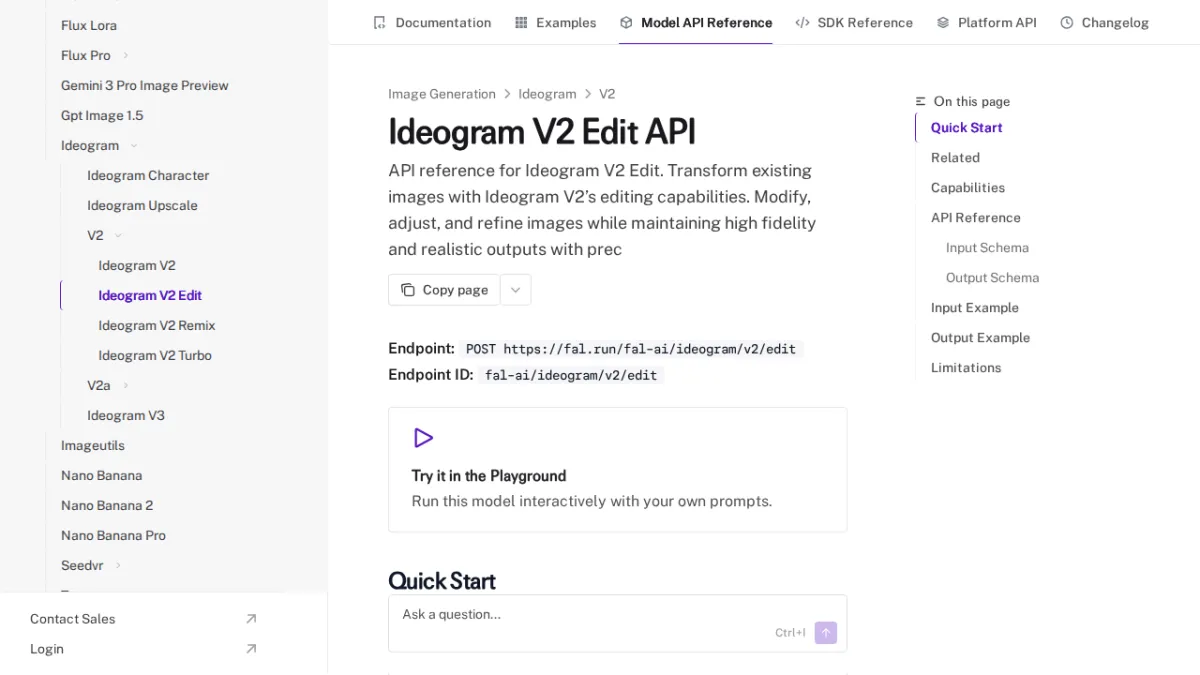This screenshot has width=1200, height=675.
Task: Open the Copy page options dropdown
Action: point(515,290)
